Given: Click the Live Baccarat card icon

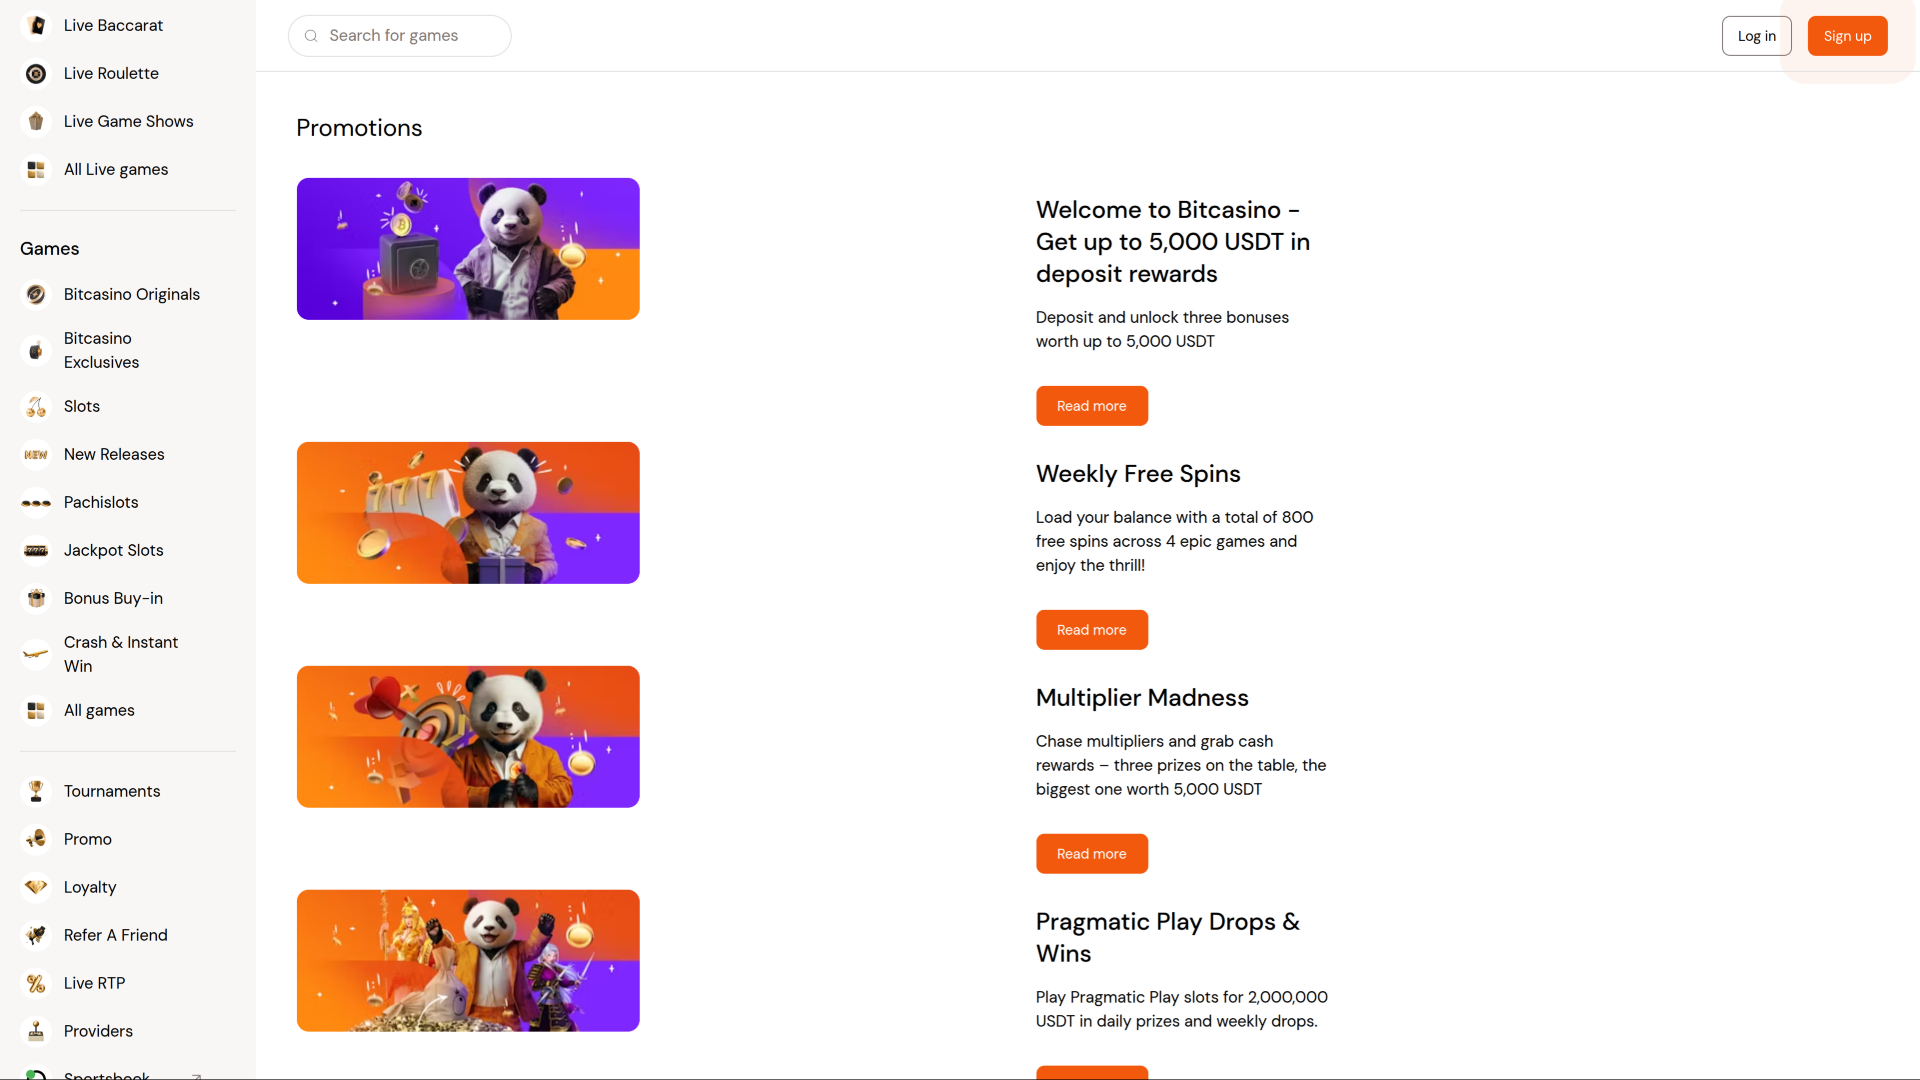Looking at the screenshot, I should coord(36,25).
